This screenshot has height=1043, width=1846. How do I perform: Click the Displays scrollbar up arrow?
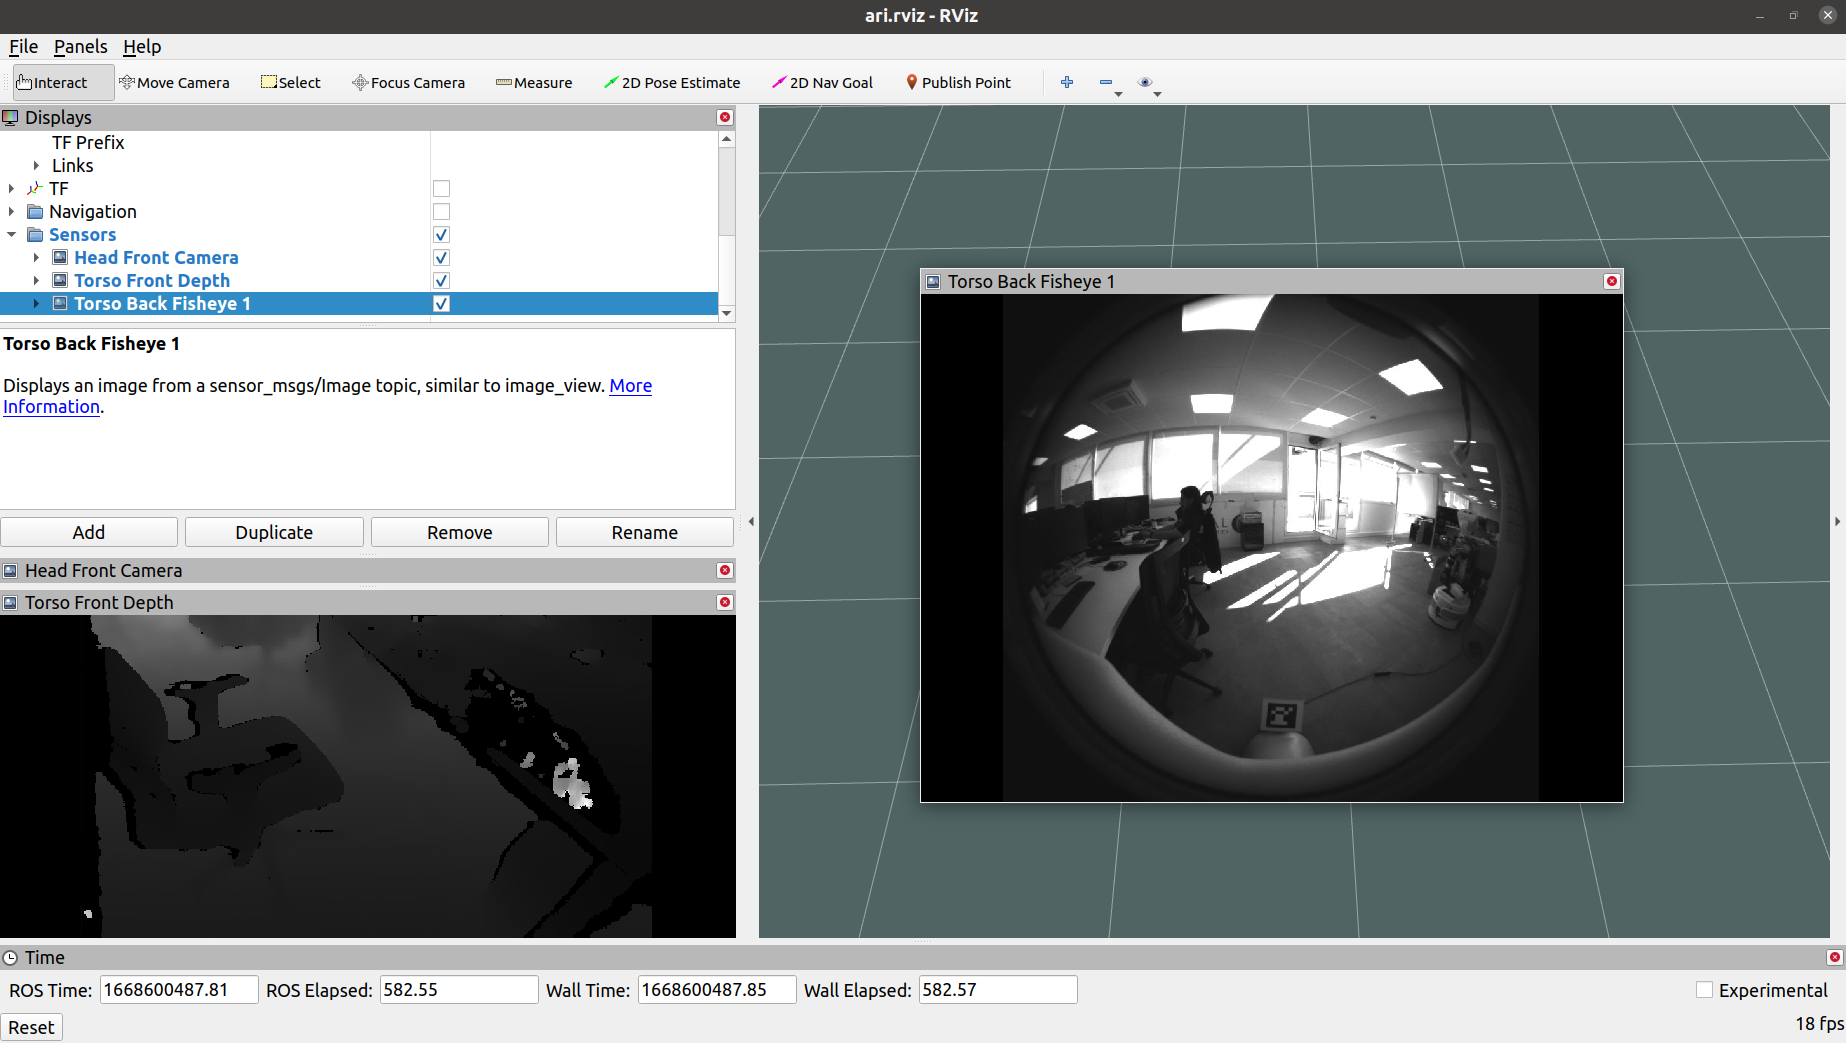pyautogui.click(x=727, y=140)
